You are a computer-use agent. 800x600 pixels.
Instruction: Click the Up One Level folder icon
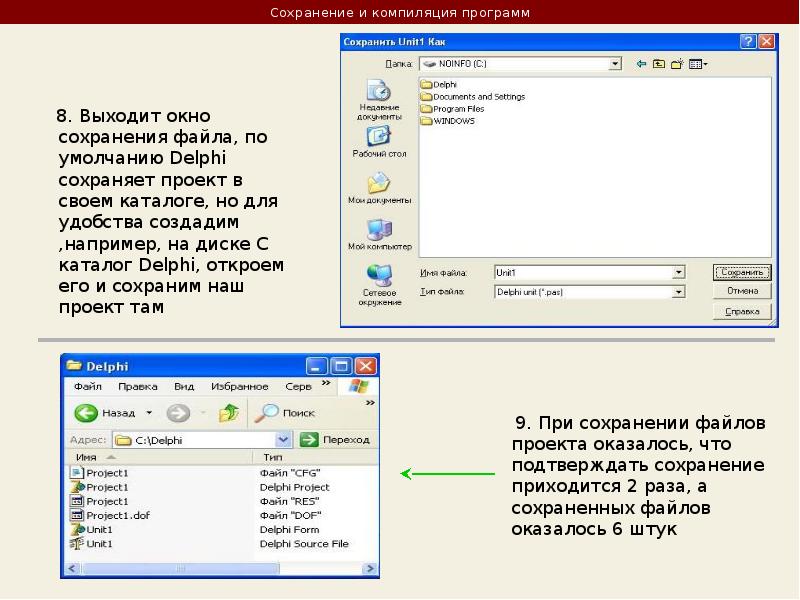(659, 64)
